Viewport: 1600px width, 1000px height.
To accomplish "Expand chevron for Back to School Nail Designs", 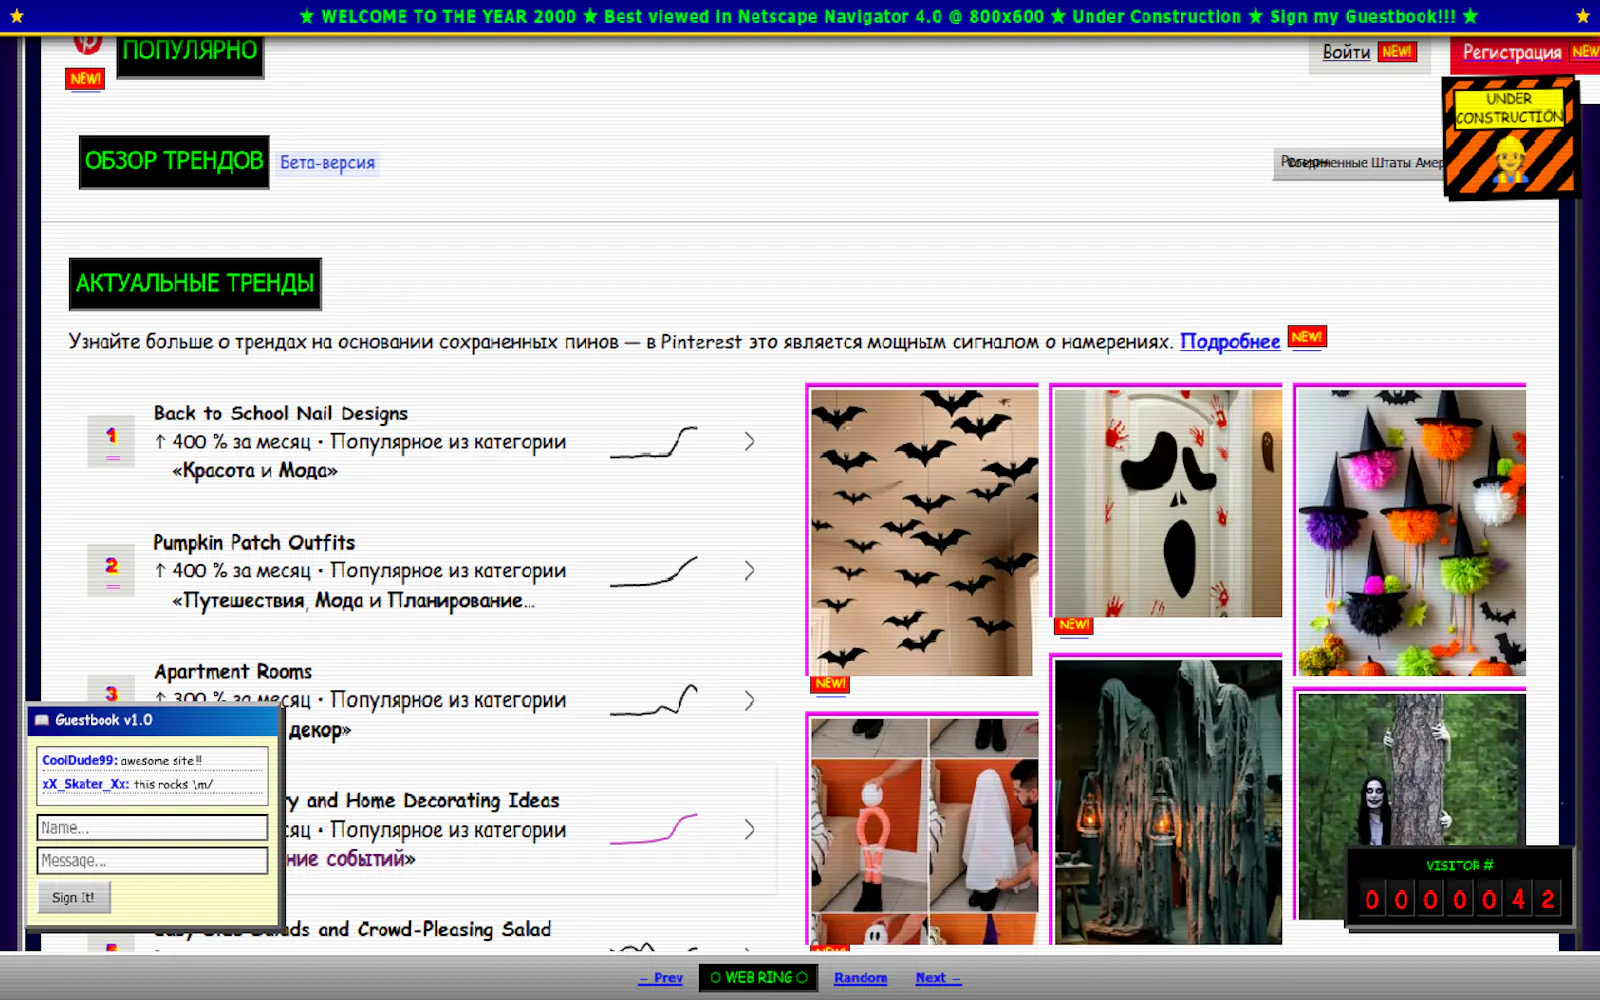I will [x=749, y=442].
